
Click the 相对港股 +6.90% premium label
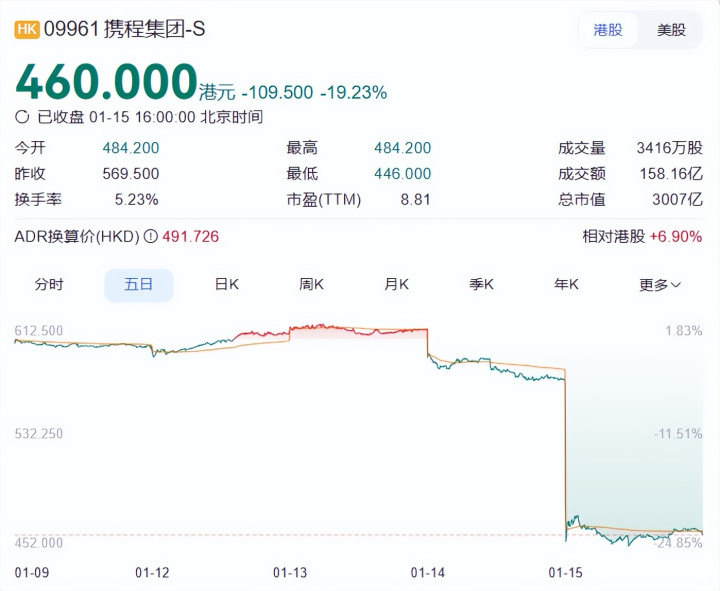[642, 237]
